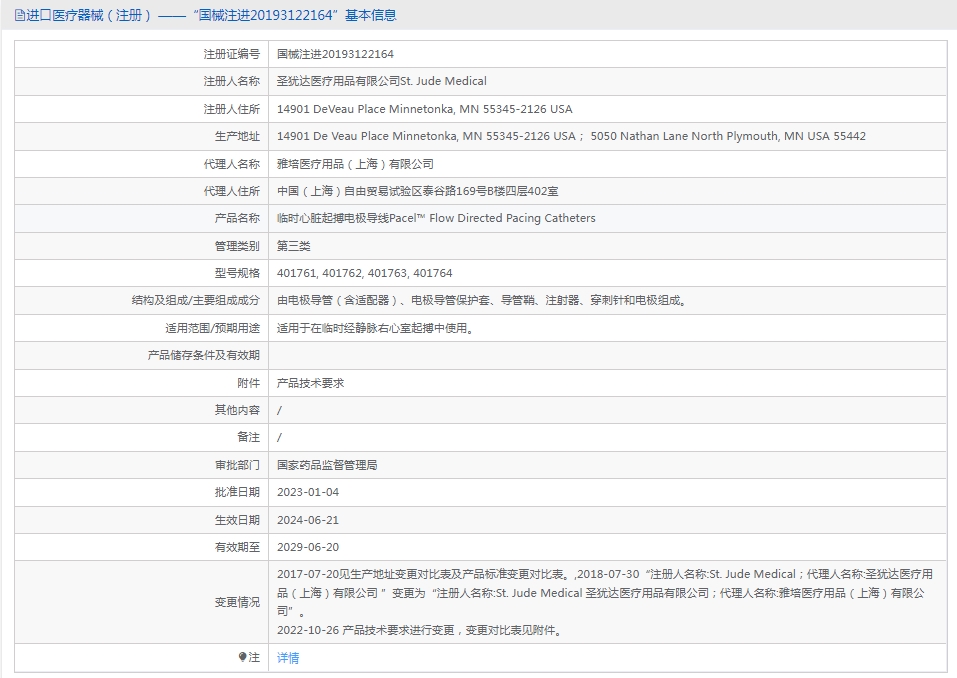This screenshot has width=957, height=678.
Task: Click the 批准日期 label
Action: point(237,492)
